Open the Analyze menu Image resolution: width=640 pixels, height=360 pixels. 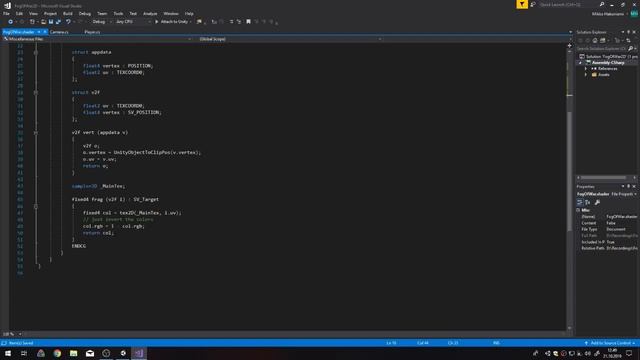[150, 13]
